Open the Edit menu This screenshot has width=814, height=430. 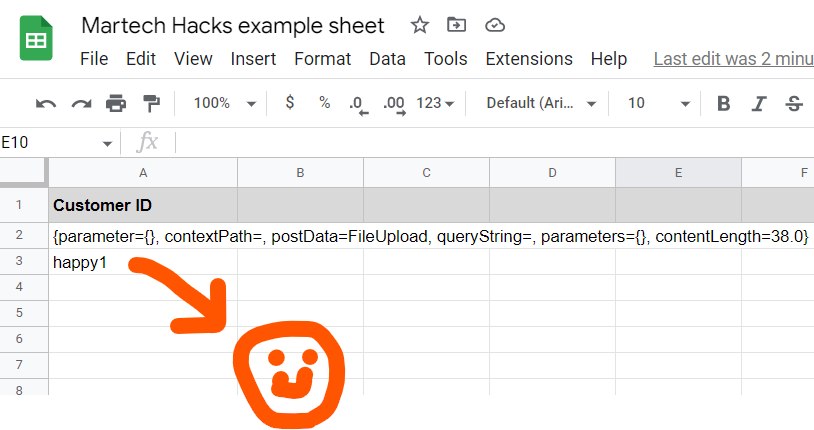[x=141, y=59]
